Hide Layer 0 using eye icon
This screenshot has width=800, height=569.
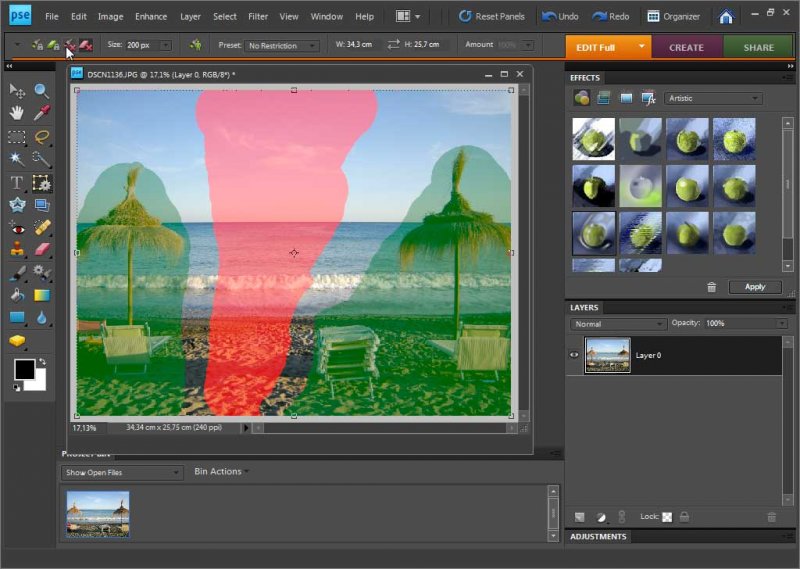[574, 355]
